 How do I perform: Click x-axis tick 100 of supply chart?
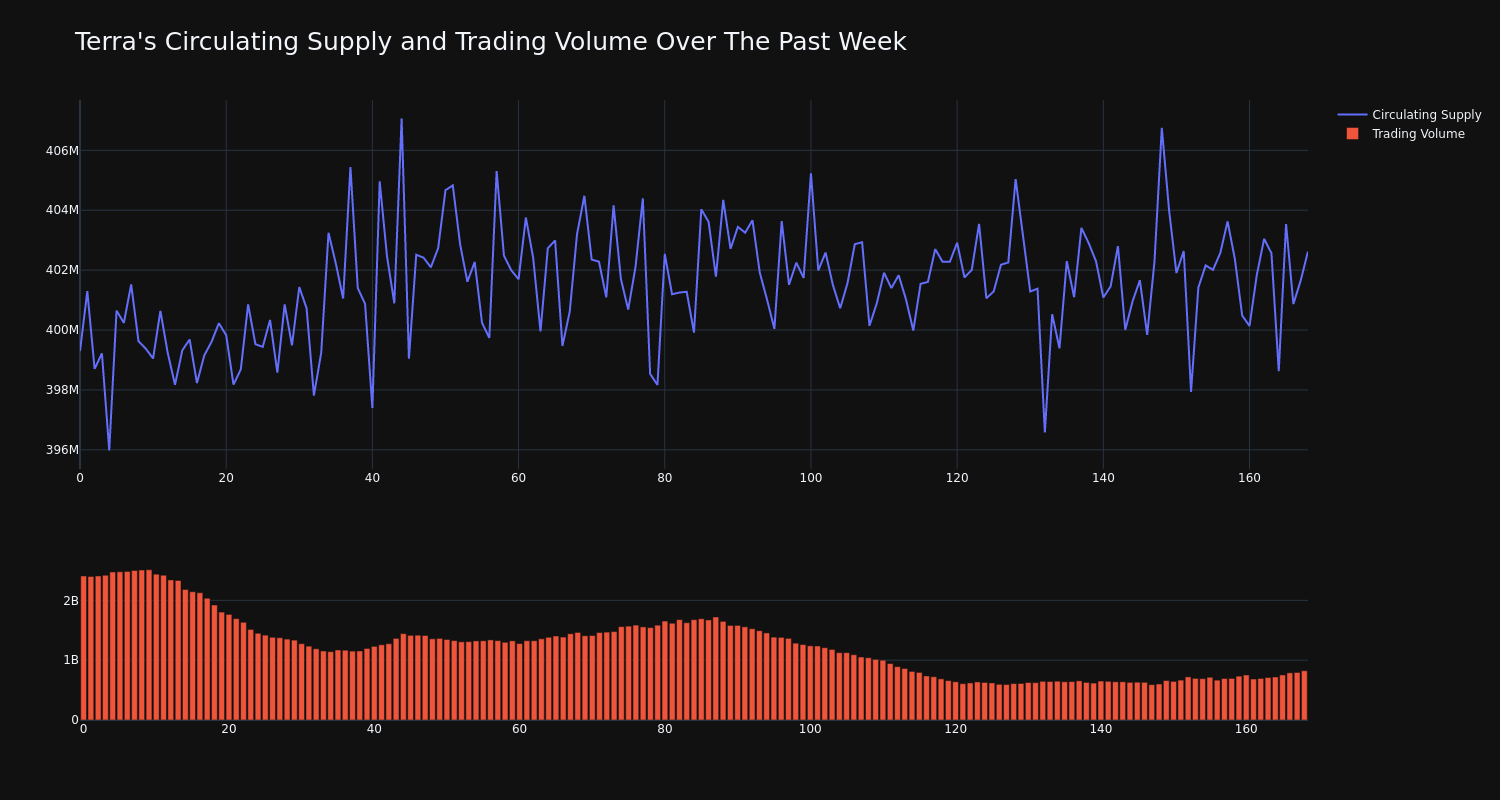point(811,478)
